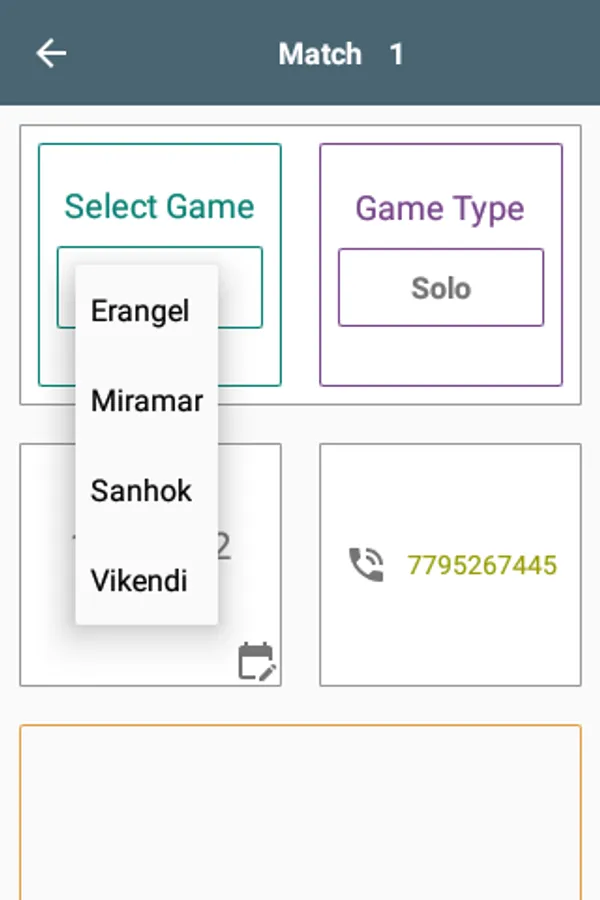The height and width of the screenshot is (900, 600).
Task: Click the Select Game heading
Action: (160, 207)
